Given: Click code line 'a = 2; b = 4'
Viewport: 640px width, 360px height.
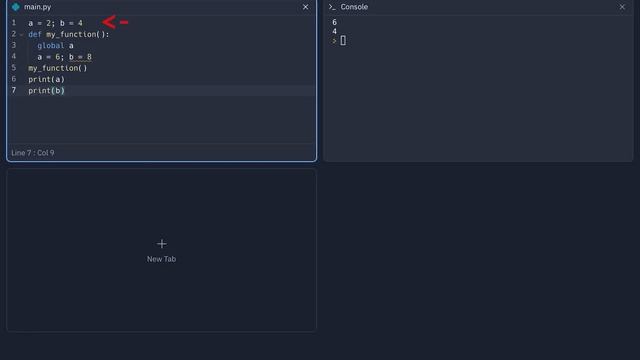Looking at the screenshot, I should tap(56, 23).
